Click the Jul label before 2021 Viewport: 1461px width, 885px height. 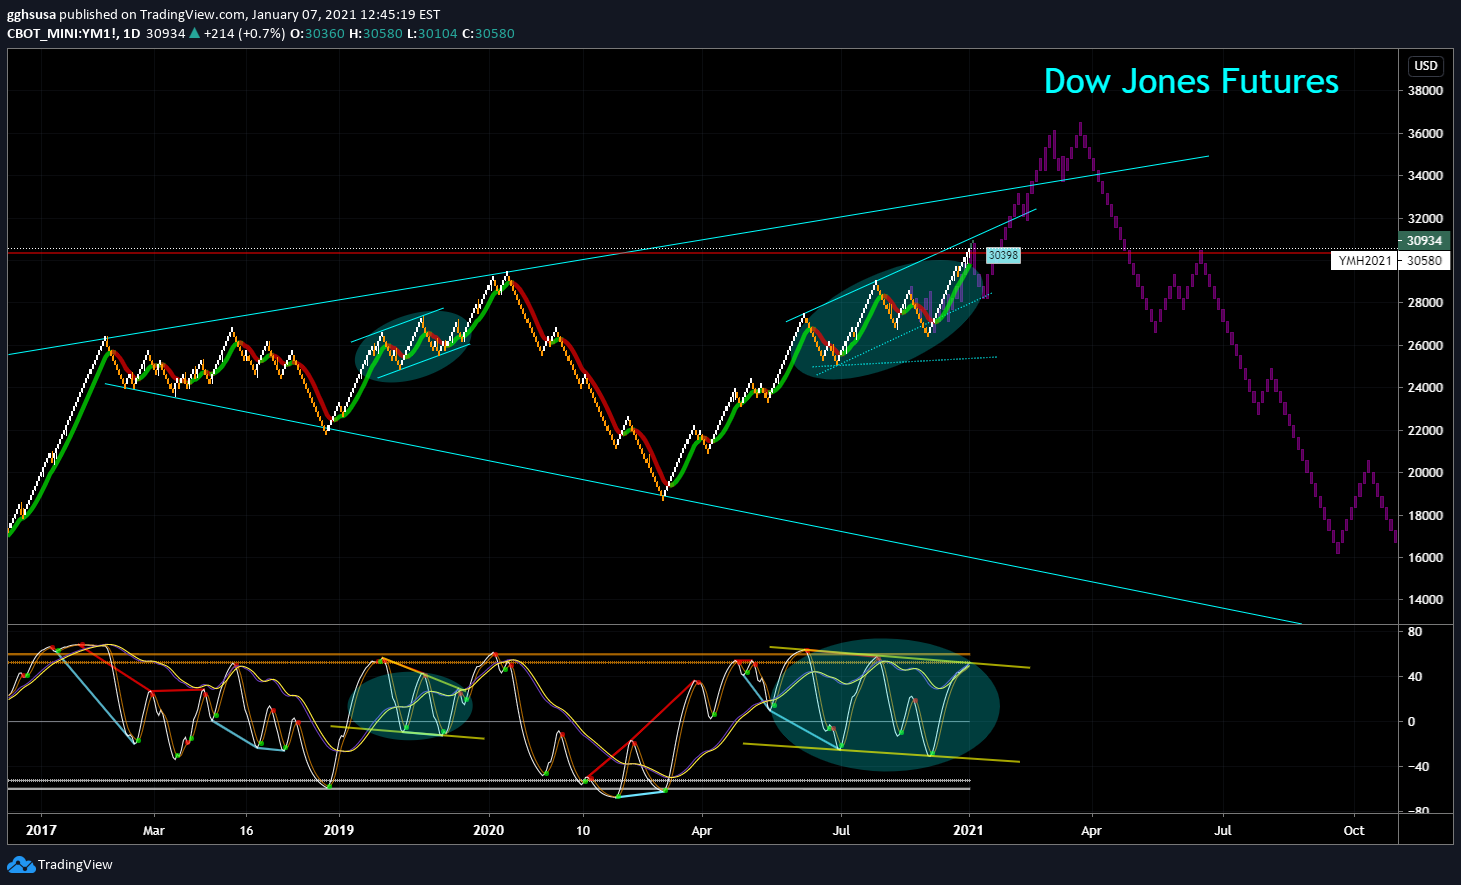tap(841, 830)
